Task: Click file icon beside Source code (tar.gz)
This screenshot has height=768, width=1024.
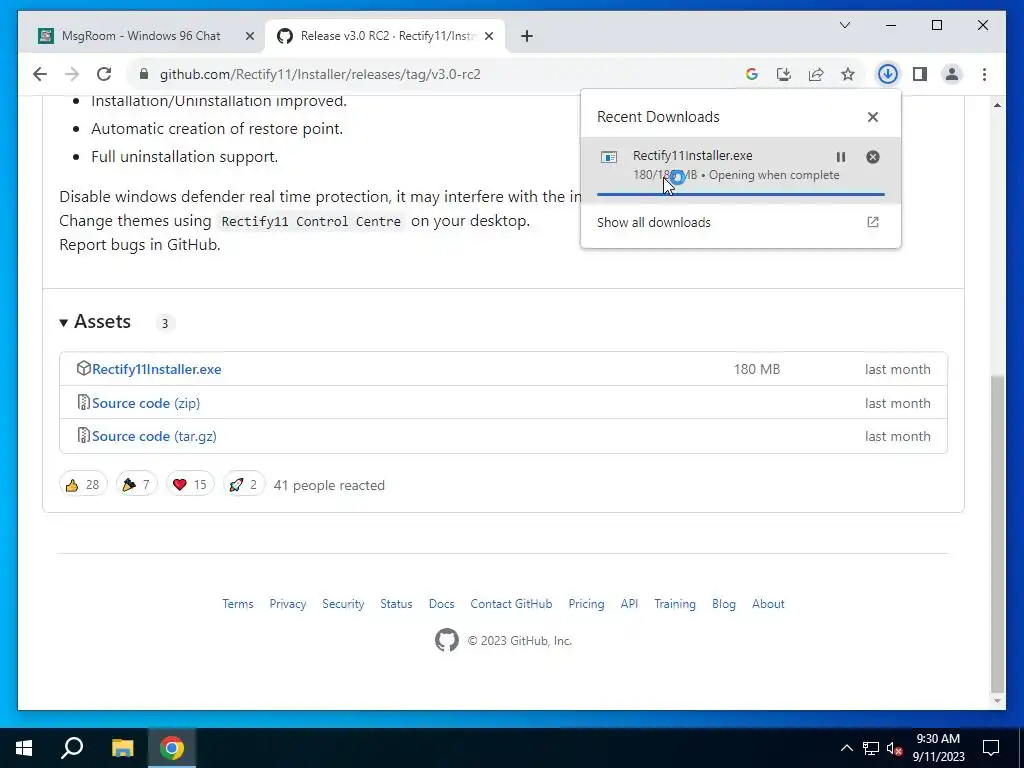Action: 83,436
